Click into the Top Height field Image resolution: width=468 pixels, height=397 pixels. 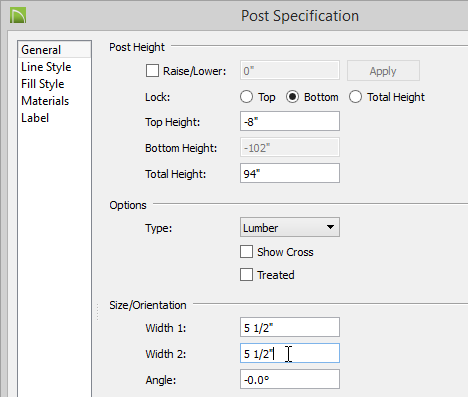(290, 121)
